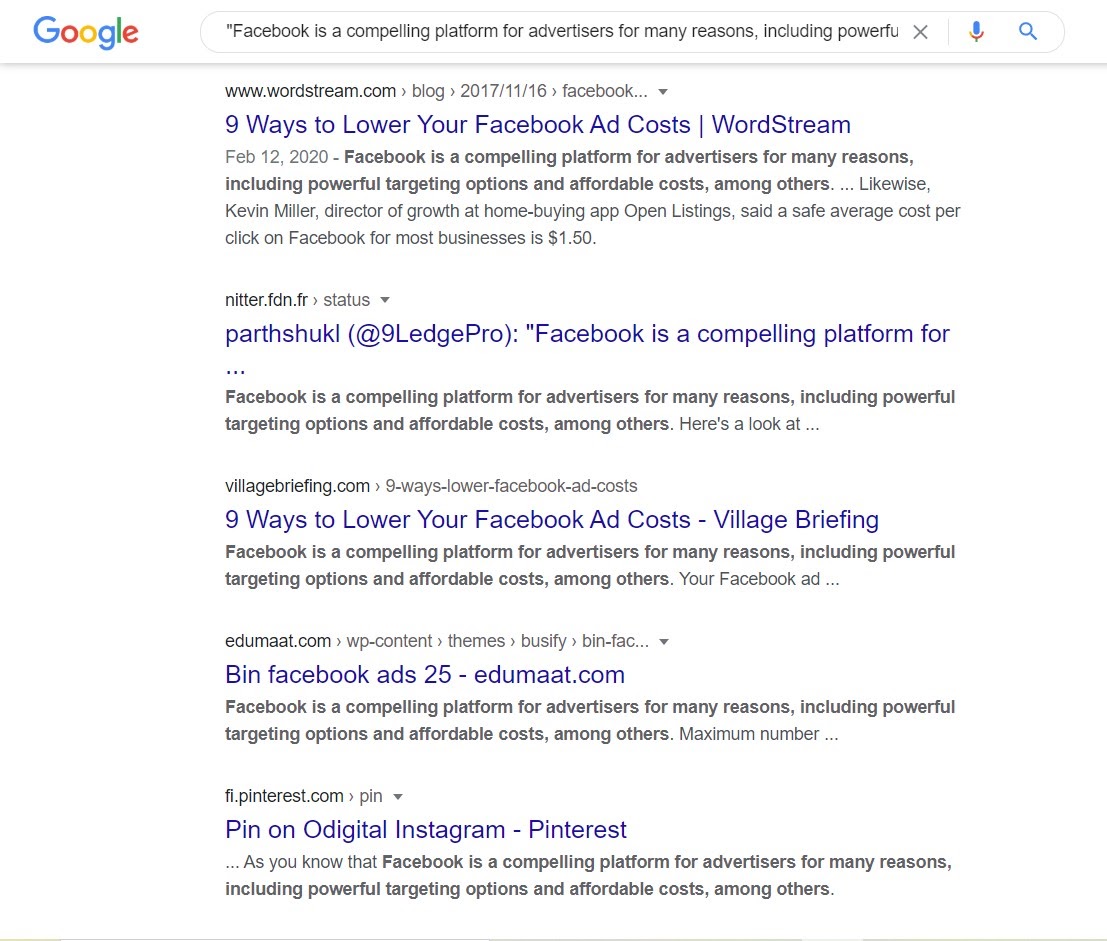Click the magnifying glass to search
1107x941 pixels.
tap(1027, 31)
